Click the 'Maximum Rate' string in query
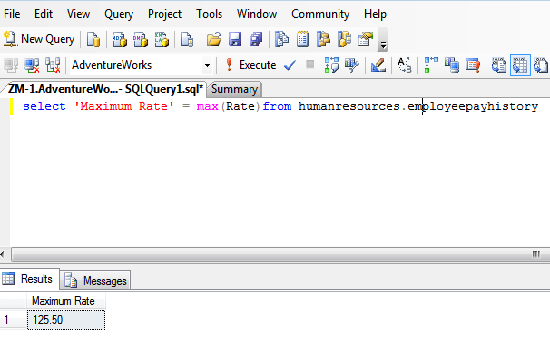550x361 pixels. 124,106
